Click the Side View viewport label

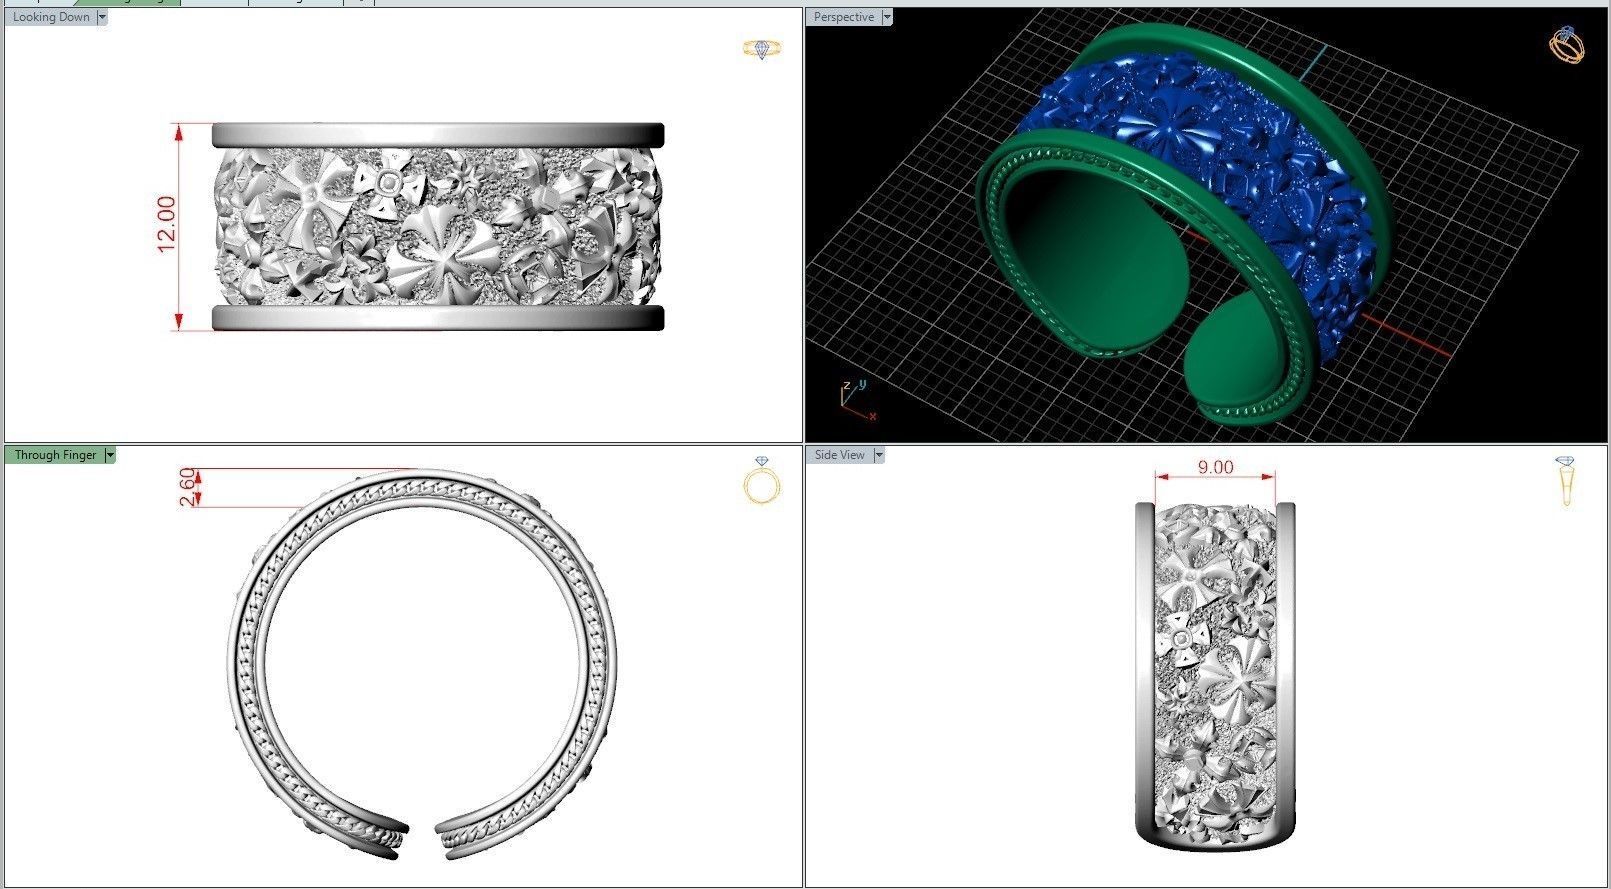coord(840,455)
